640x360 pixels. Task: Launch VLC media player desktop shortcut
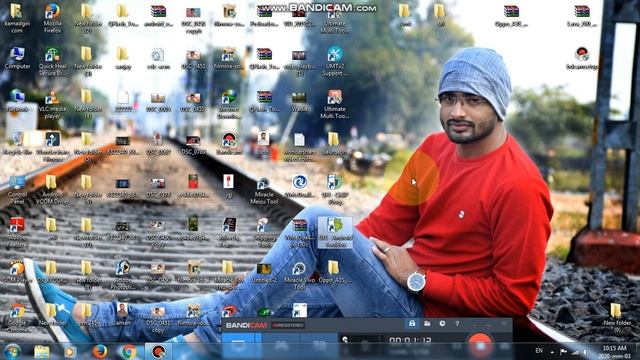click(53, 104)
